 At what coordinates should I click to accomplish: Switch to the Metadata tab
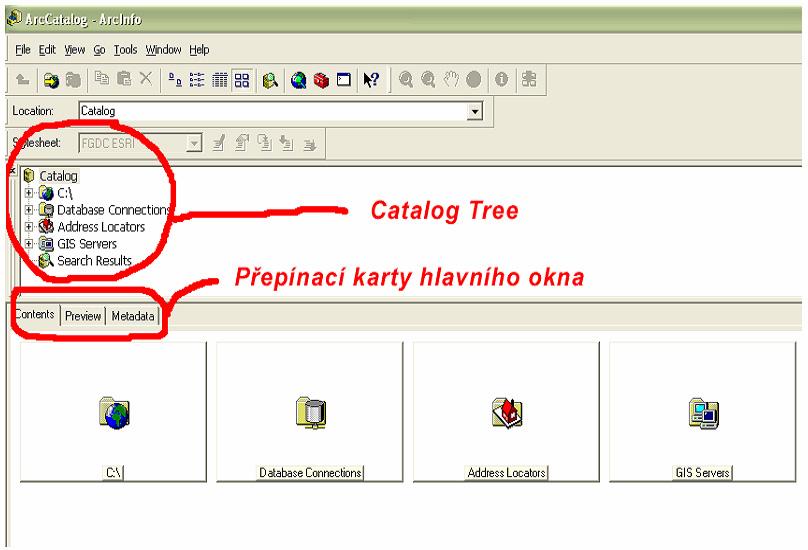132,316
